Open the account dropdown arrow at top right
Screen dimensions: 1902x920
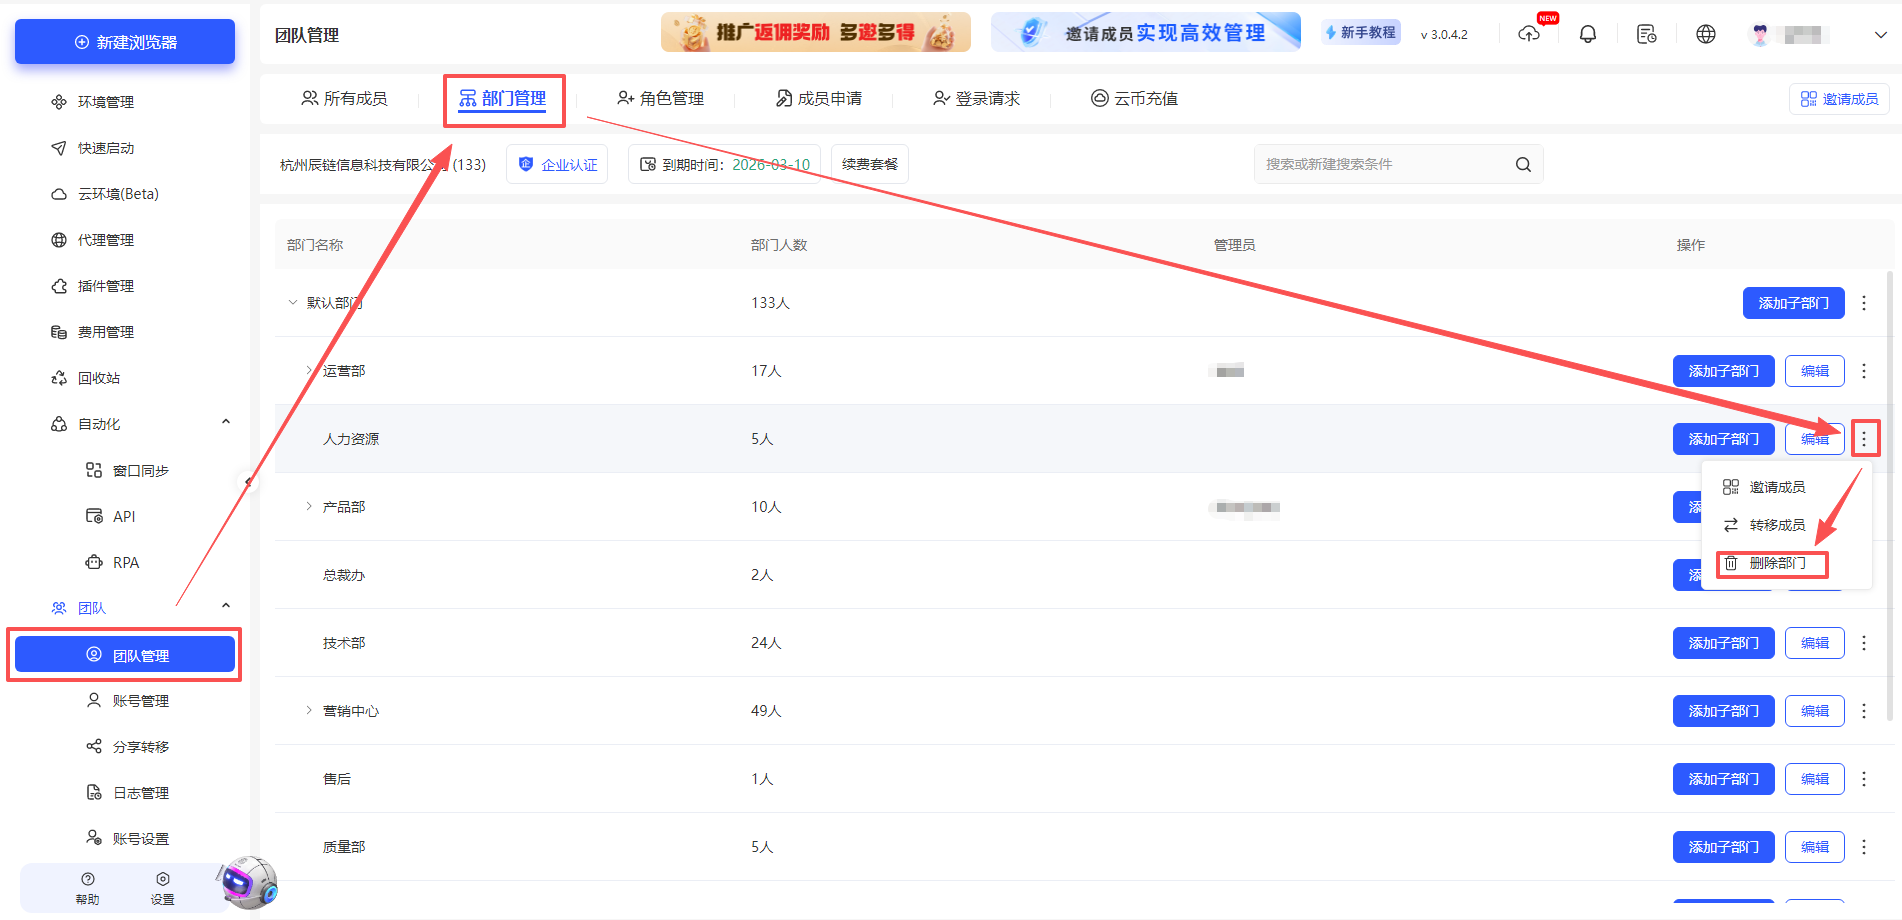click(x=1879, y=33)
